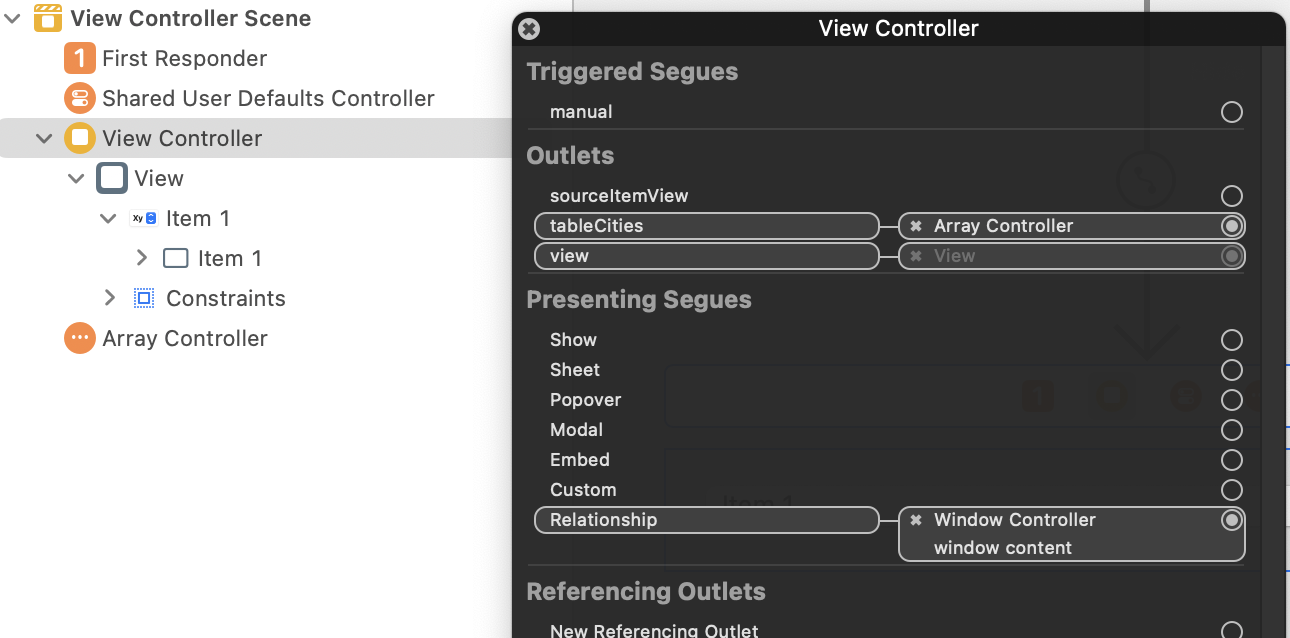Select the Item 1 tab view row

[197, 218]
